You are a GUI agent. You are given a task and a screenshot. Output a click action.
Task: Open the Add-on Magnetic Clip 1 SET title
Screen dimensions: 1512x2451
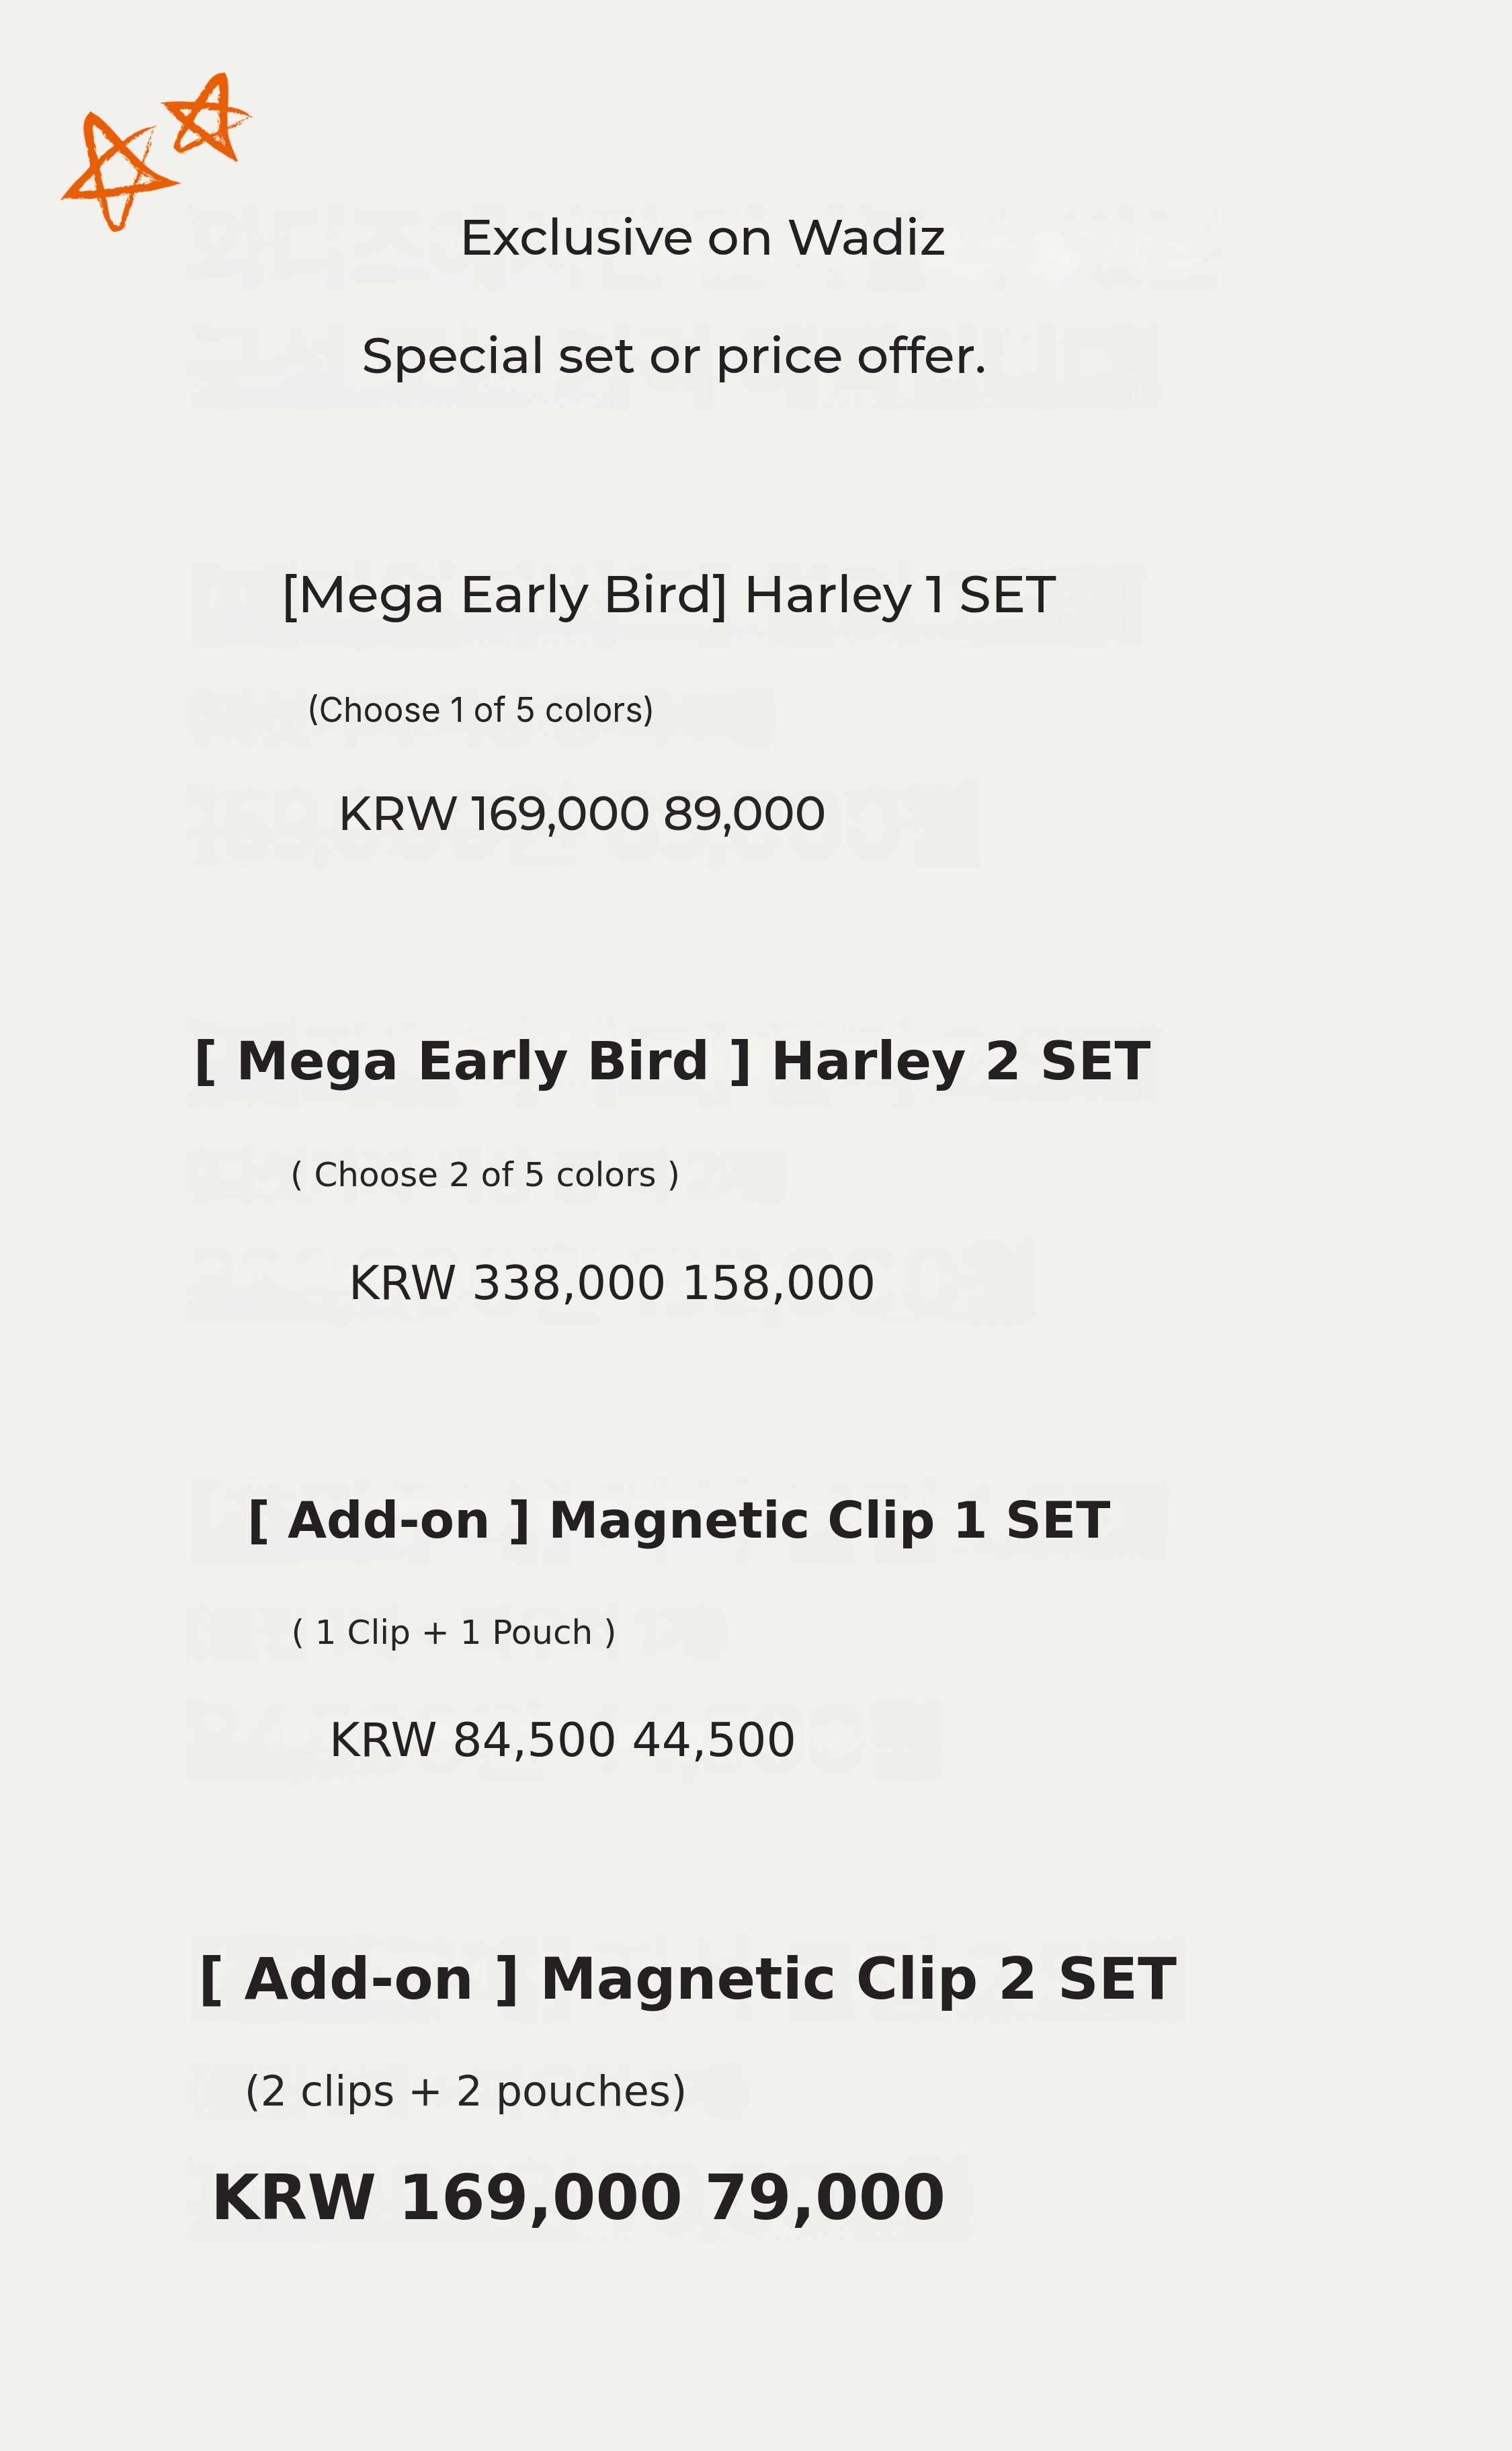click(678, 1520)
